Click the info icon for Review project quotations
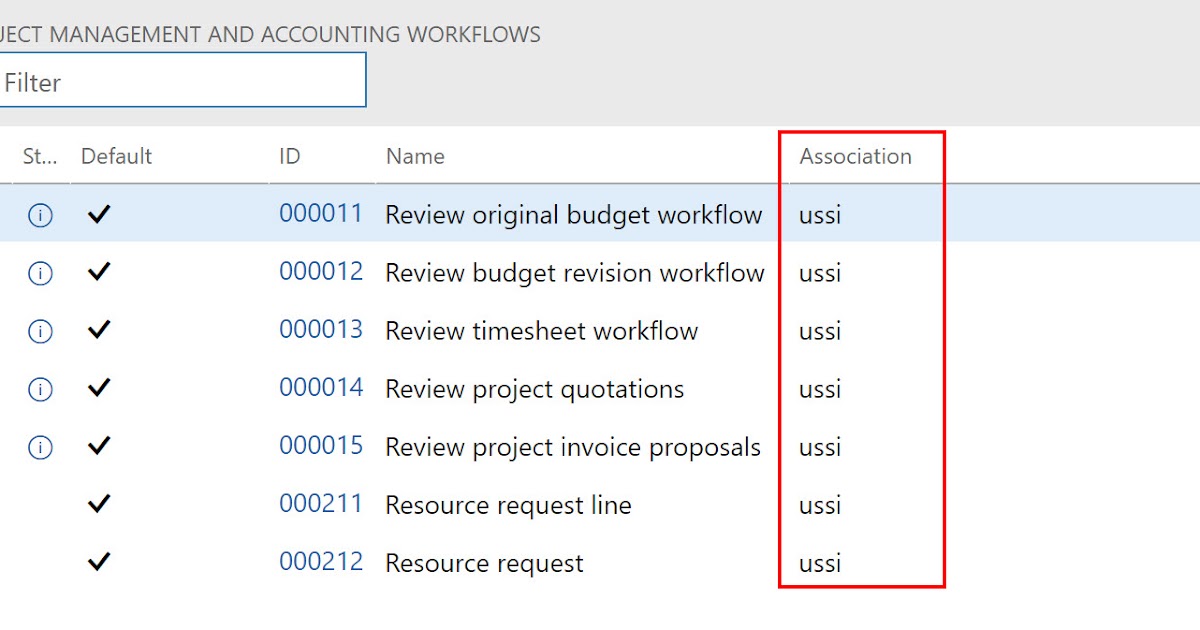This screenshot has height=630, width=1200. [x=39, y=388]
